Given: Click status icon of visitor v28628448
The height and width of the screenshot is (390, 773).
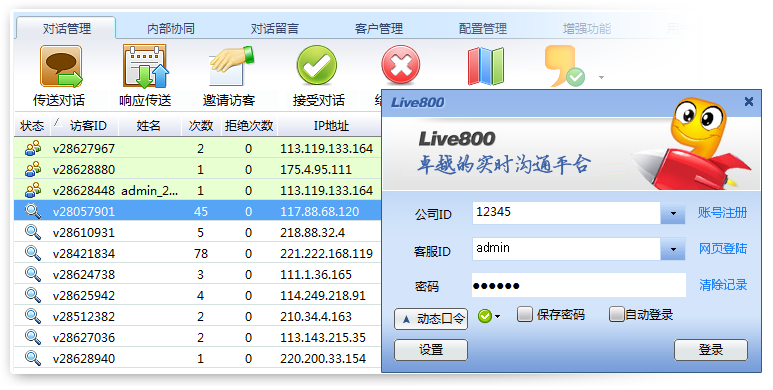Looking at the screenshot, I should [33, 190].
